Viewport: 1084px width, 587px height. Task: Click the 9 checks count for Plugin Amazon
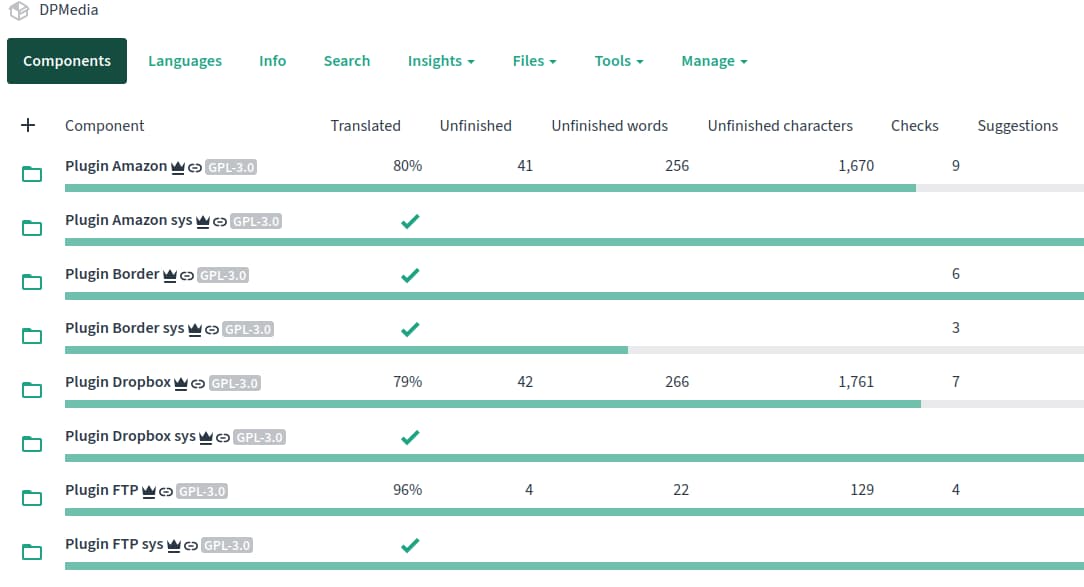(x=955, y=166)
